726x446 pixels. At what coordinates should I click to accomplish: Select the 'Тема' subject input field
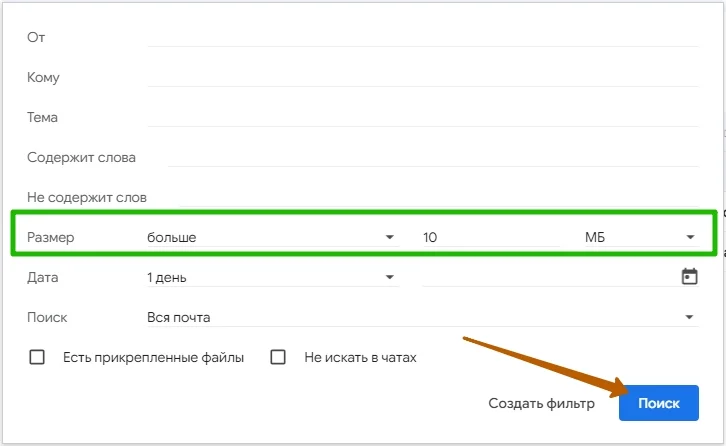(x=422, y=117)
